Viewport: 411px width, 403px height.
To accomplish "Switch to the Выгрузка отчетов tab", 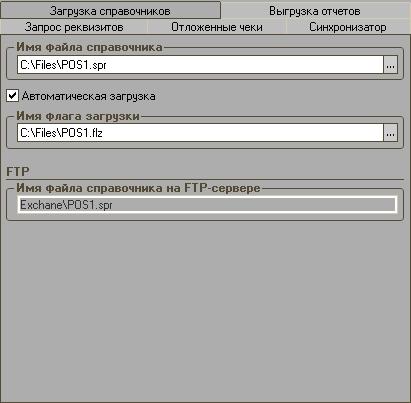I will click(x=315, y=11).
